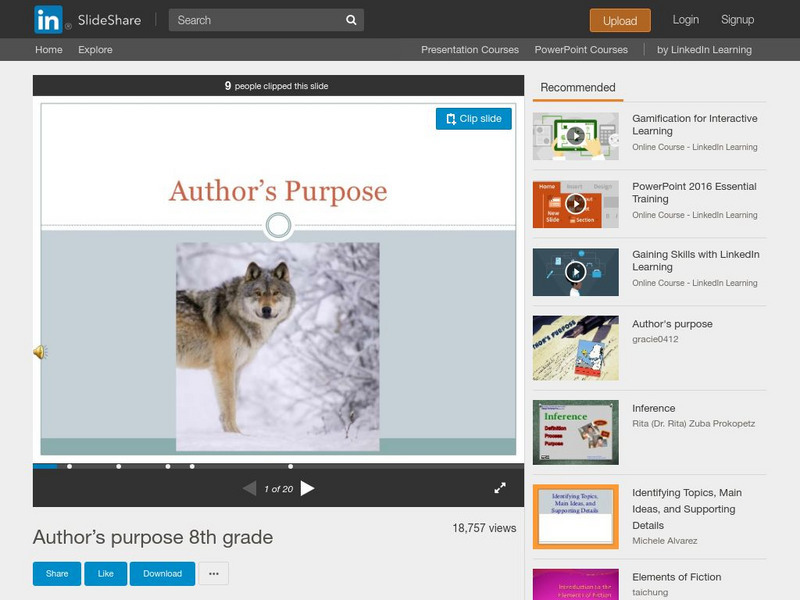Enter fullscreen with the expand icon

tap(500, 488)
